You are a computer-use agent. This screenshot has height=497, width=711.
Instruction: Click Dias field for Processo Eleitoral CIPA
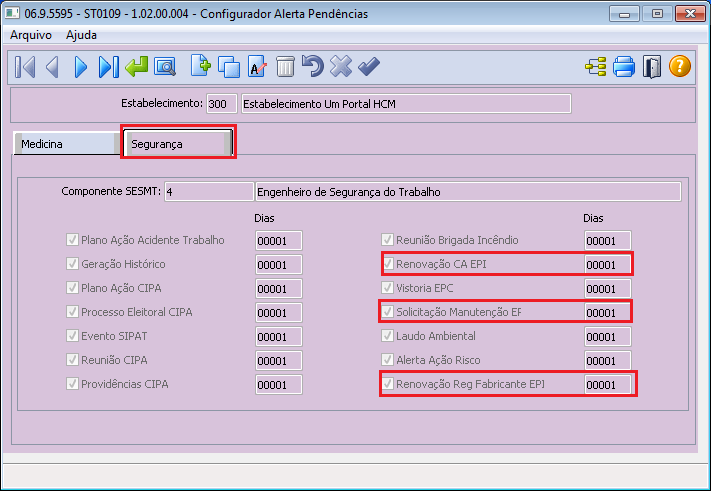[x=278, y=313]
